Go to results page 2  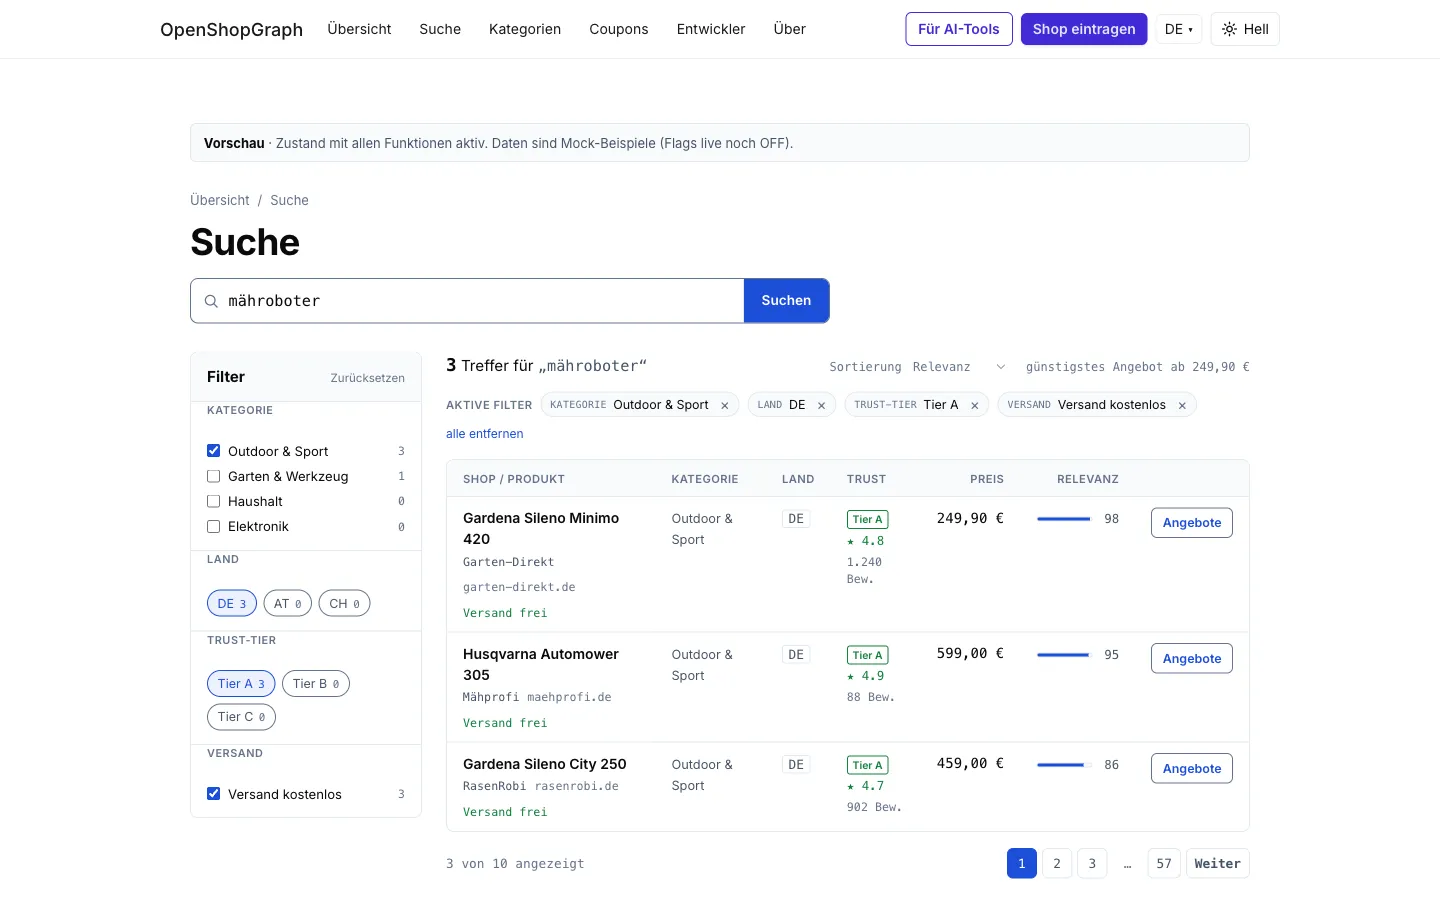click(x=1057, y=864)
